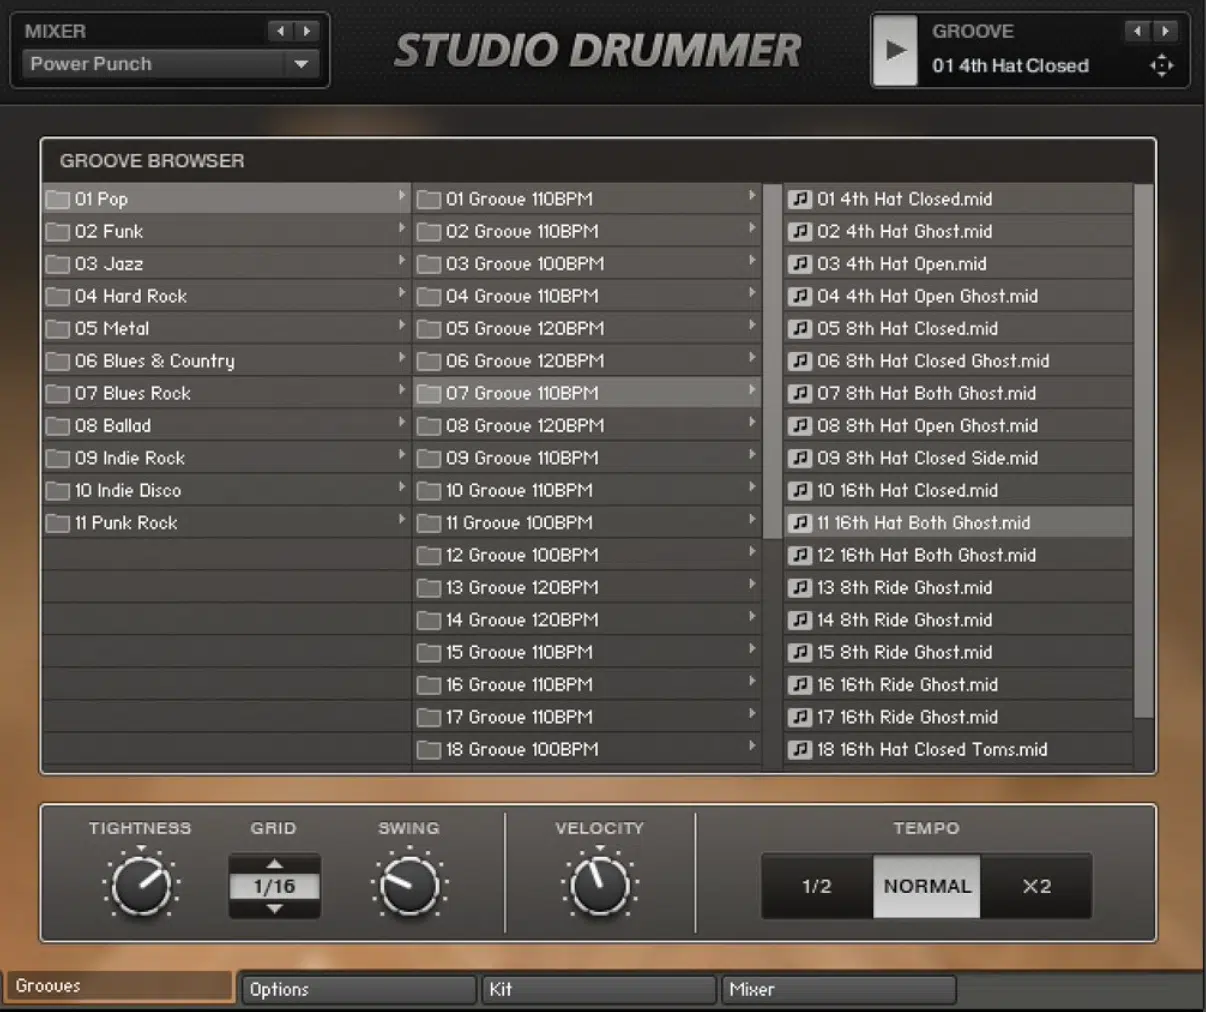Click the 01 Pop folder icon
Image resolution: width=1206 pixels, height=1012 pixels.
click(x=58, y=199)
